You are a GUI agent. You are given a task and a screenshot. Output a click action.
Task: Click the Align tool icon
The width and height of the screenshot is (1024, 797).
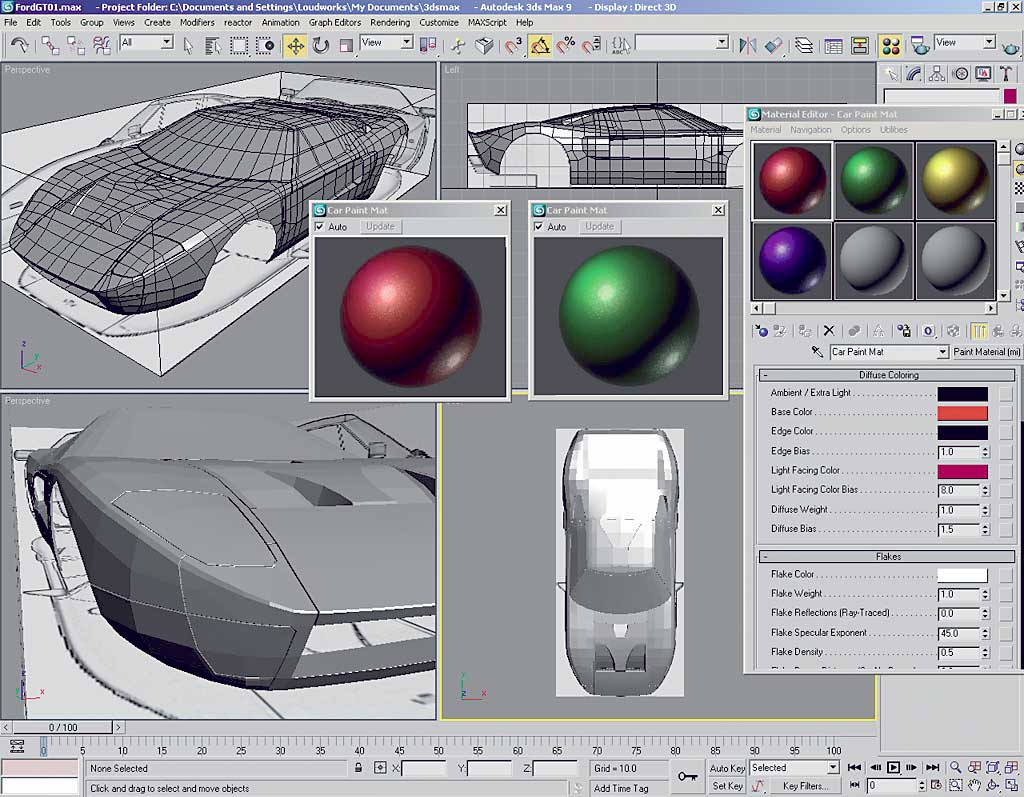coord(773,45)
